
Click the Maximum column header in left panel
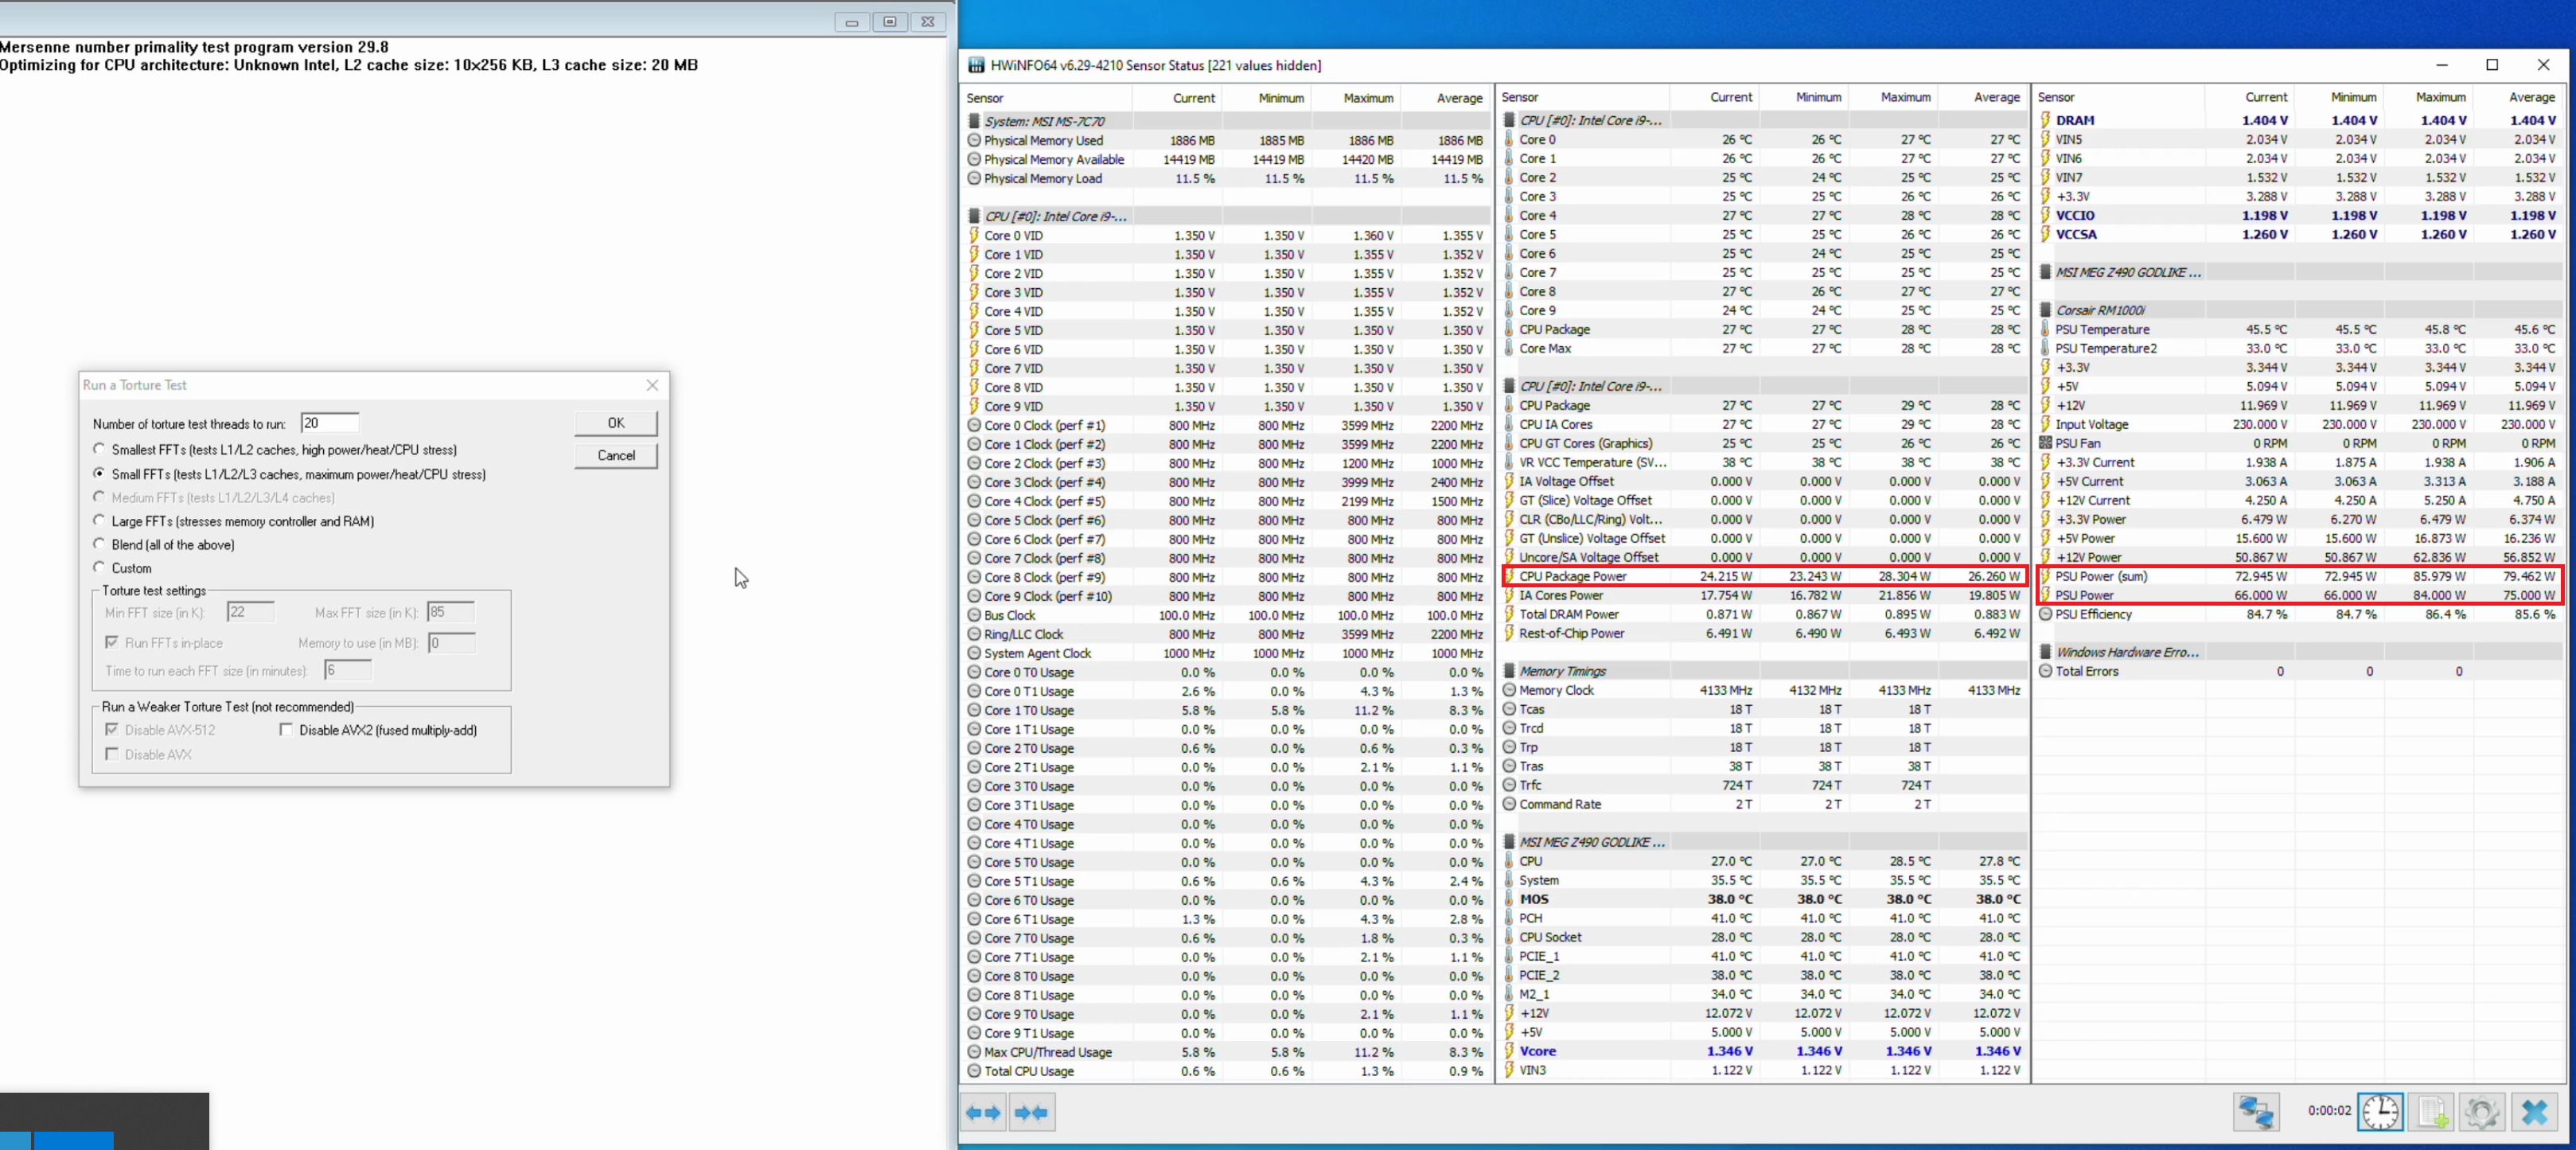tap(1367, 98)
